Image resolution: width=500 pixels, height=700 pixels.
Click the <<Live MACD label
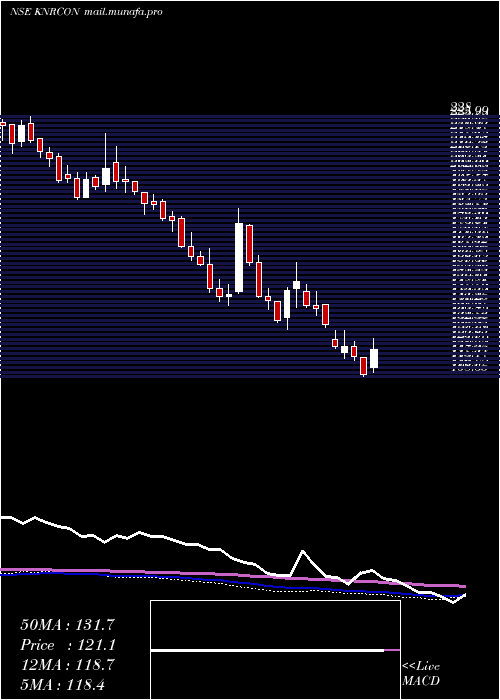click(421, 674)
